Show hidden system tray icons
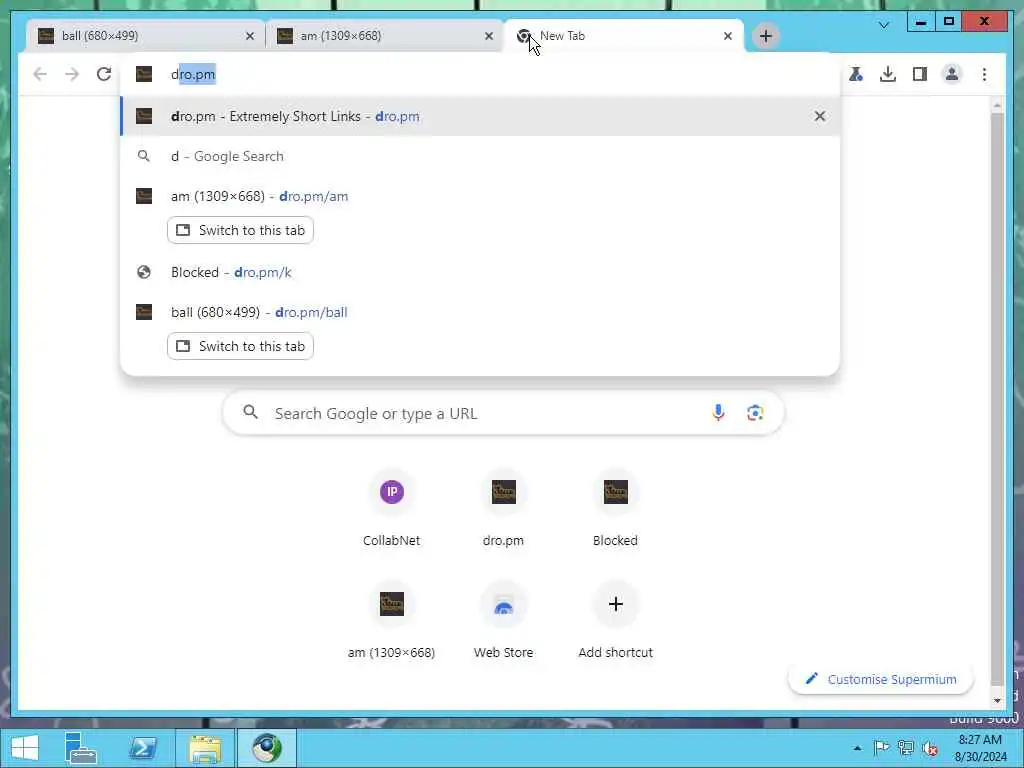Image resolution: width=1024 pixels, height=768 pixels. (857, 748)
